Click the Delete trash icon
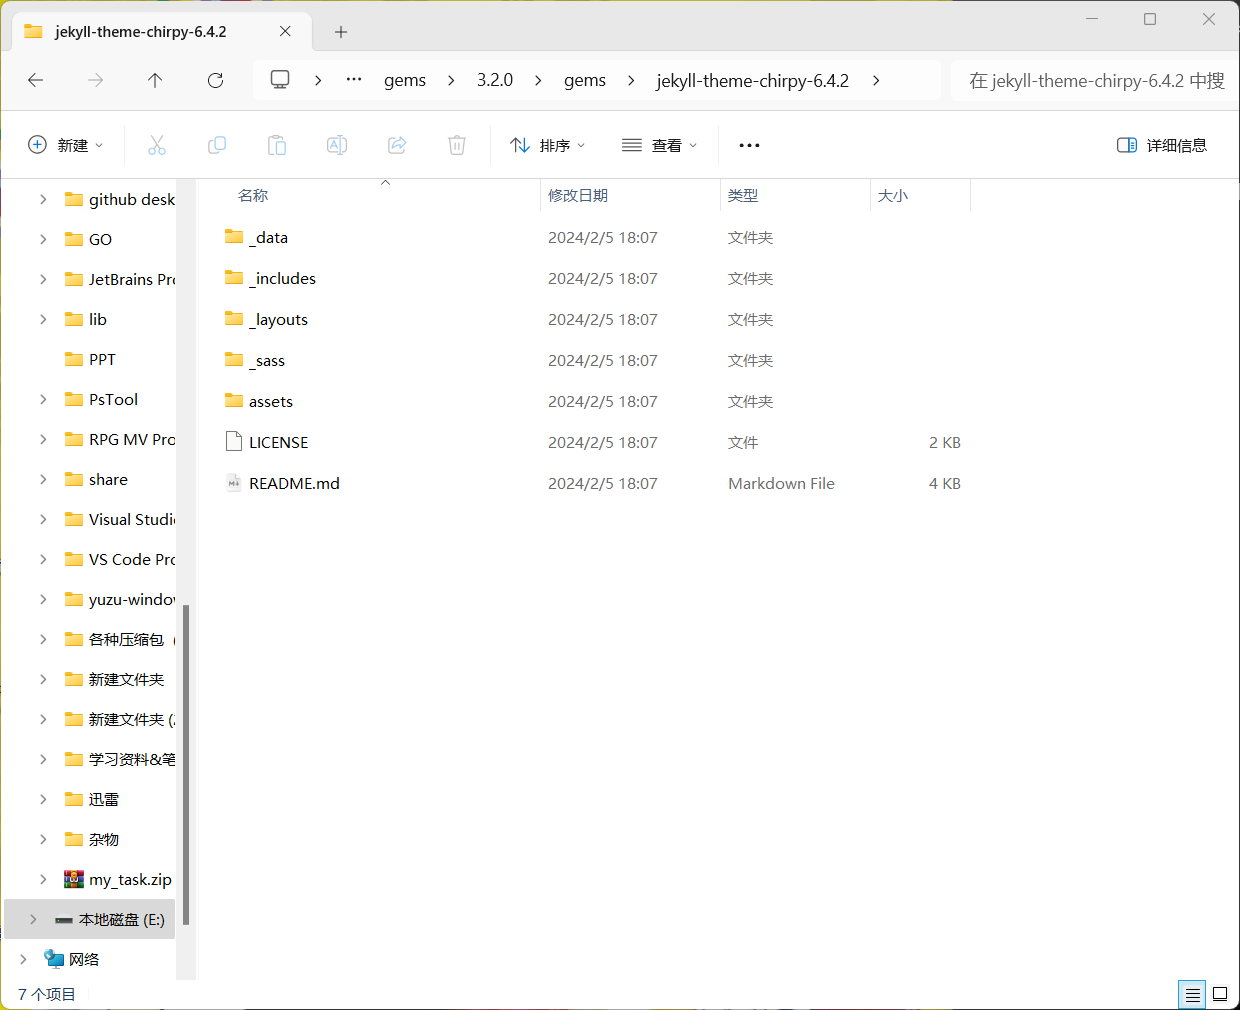 pyautogui.click(x=457, y=145)
